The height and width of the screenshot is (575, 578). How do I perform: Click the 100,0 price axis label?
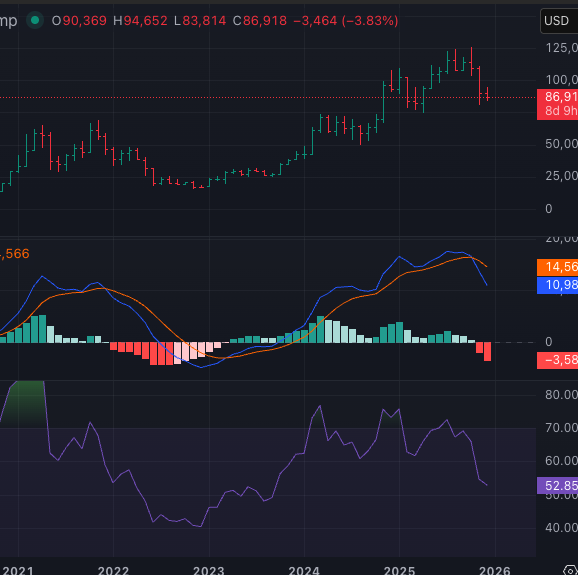[x=561, y=80]
